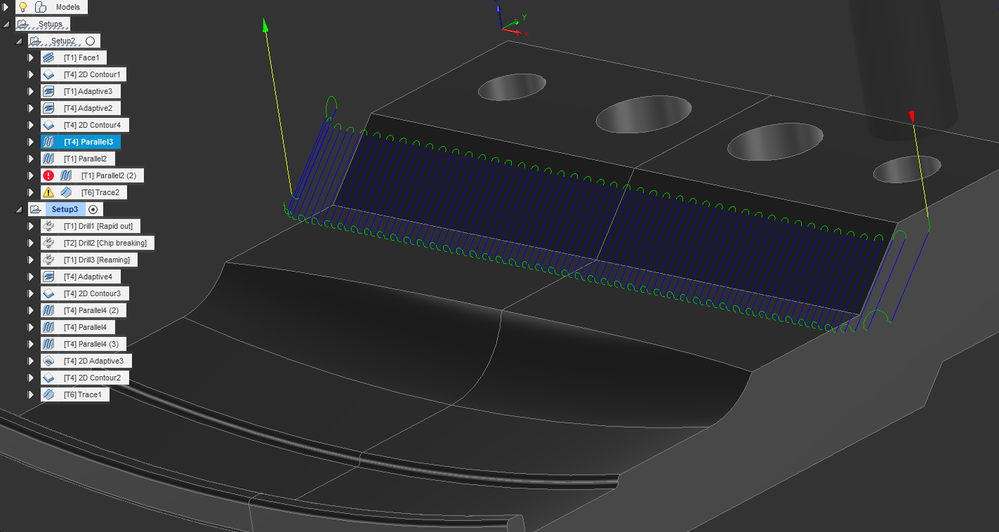The width and height of the screenshot is (999, 532).
Task: Toggle the Models lightbulb visibility icon
Action: (24, 7)
